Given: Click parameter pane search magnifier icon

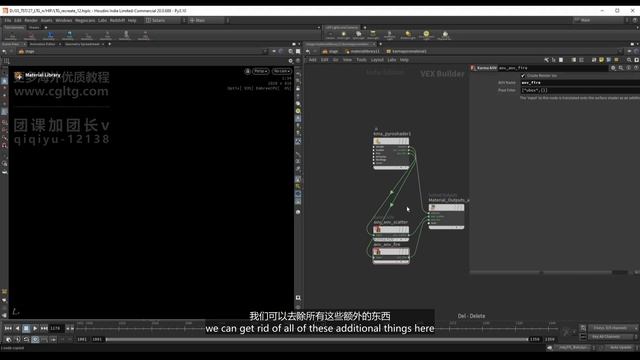Looking at the screenshot, I should coord(621,68).
